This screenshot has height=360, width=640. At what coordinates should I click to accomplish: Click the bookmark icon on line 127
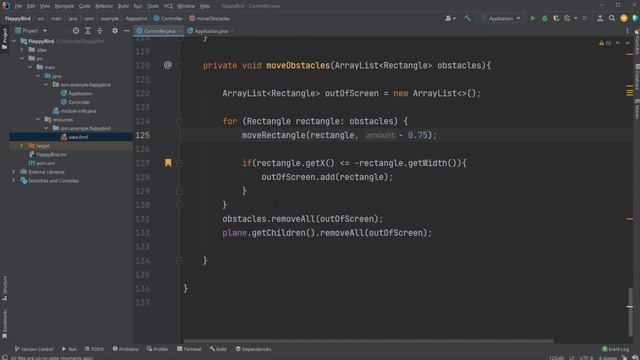pos(168,163)
